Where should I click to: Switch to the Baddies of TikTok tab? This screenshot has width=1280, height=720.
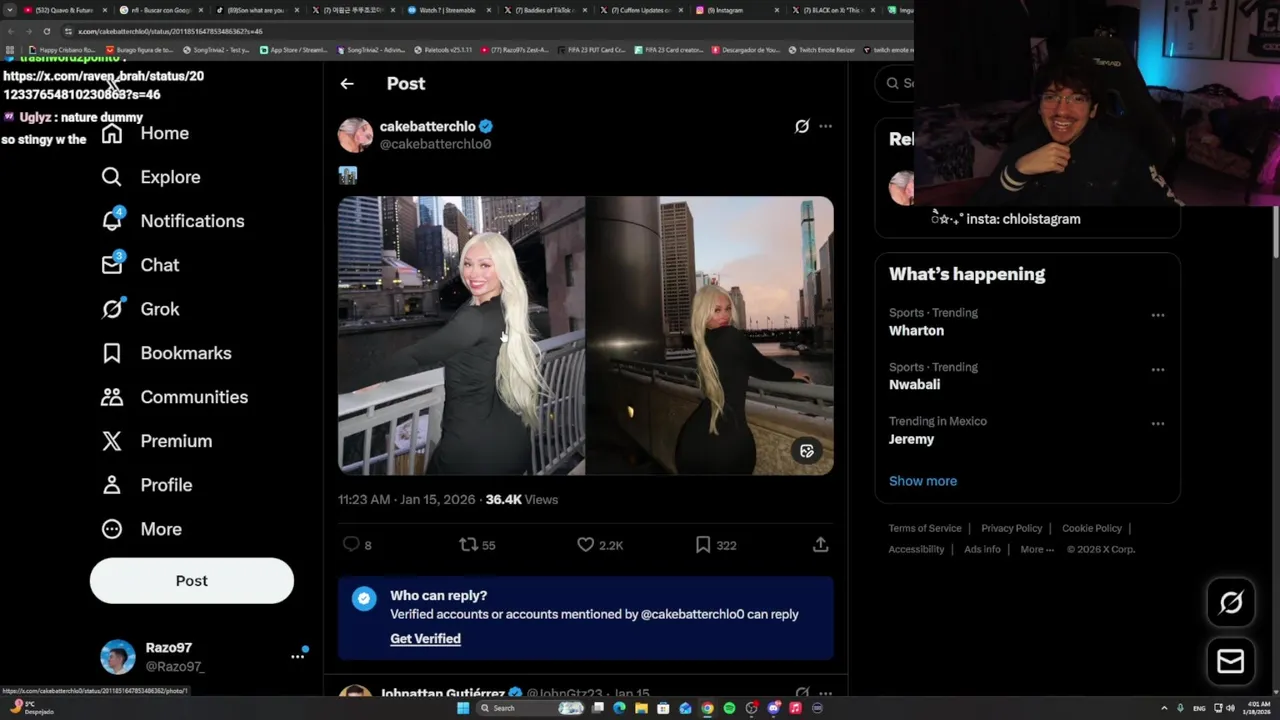(545, 10)
